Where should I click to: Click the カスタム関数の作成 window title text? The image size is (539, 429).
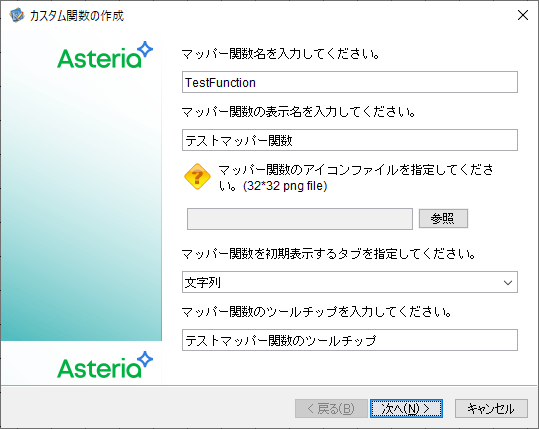click(77, 15)
